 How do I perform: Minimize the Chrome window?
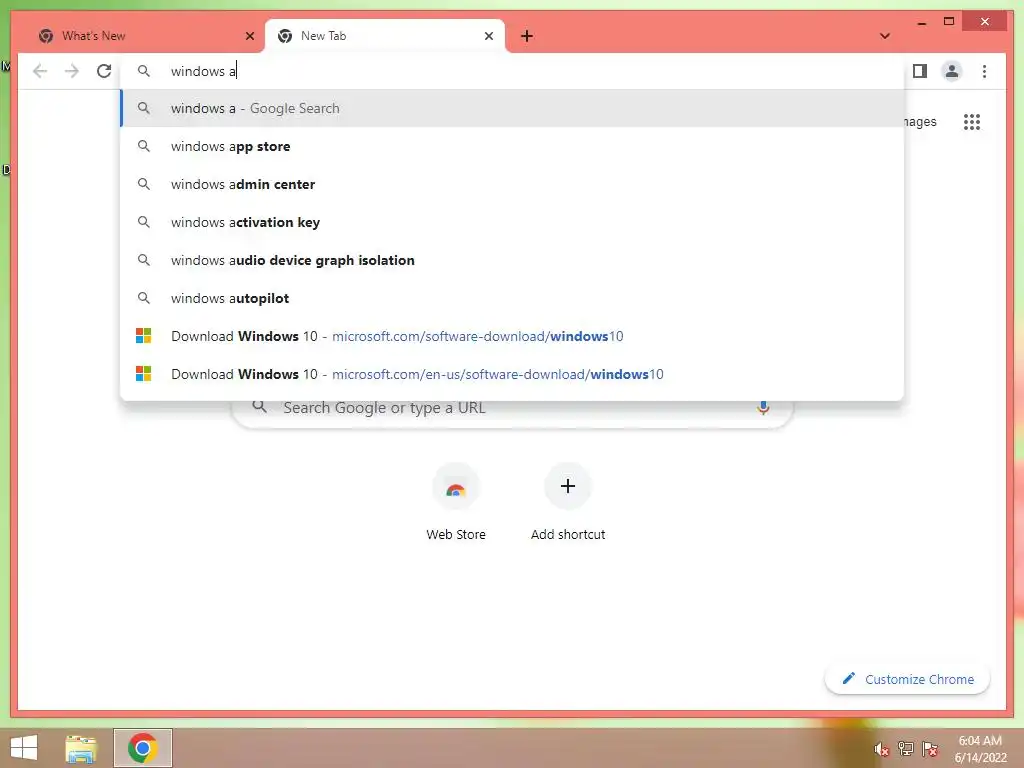[921, 22]
